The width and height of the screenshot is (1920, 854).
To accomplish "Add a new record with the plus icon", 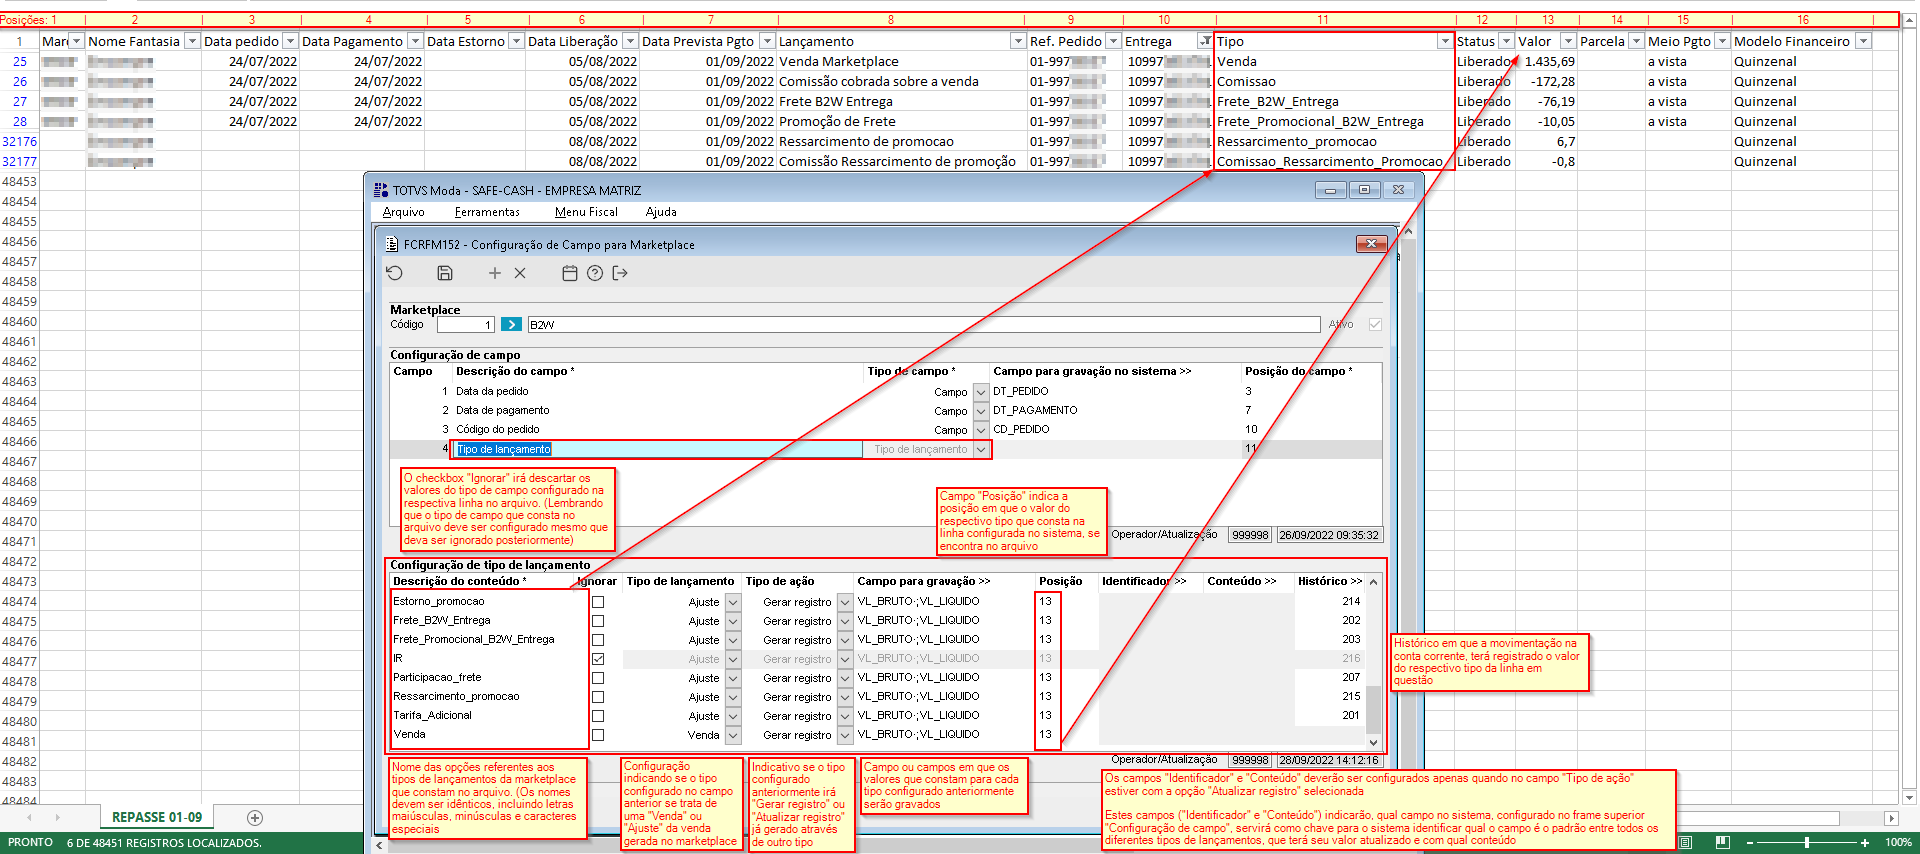I will point(494,273).
